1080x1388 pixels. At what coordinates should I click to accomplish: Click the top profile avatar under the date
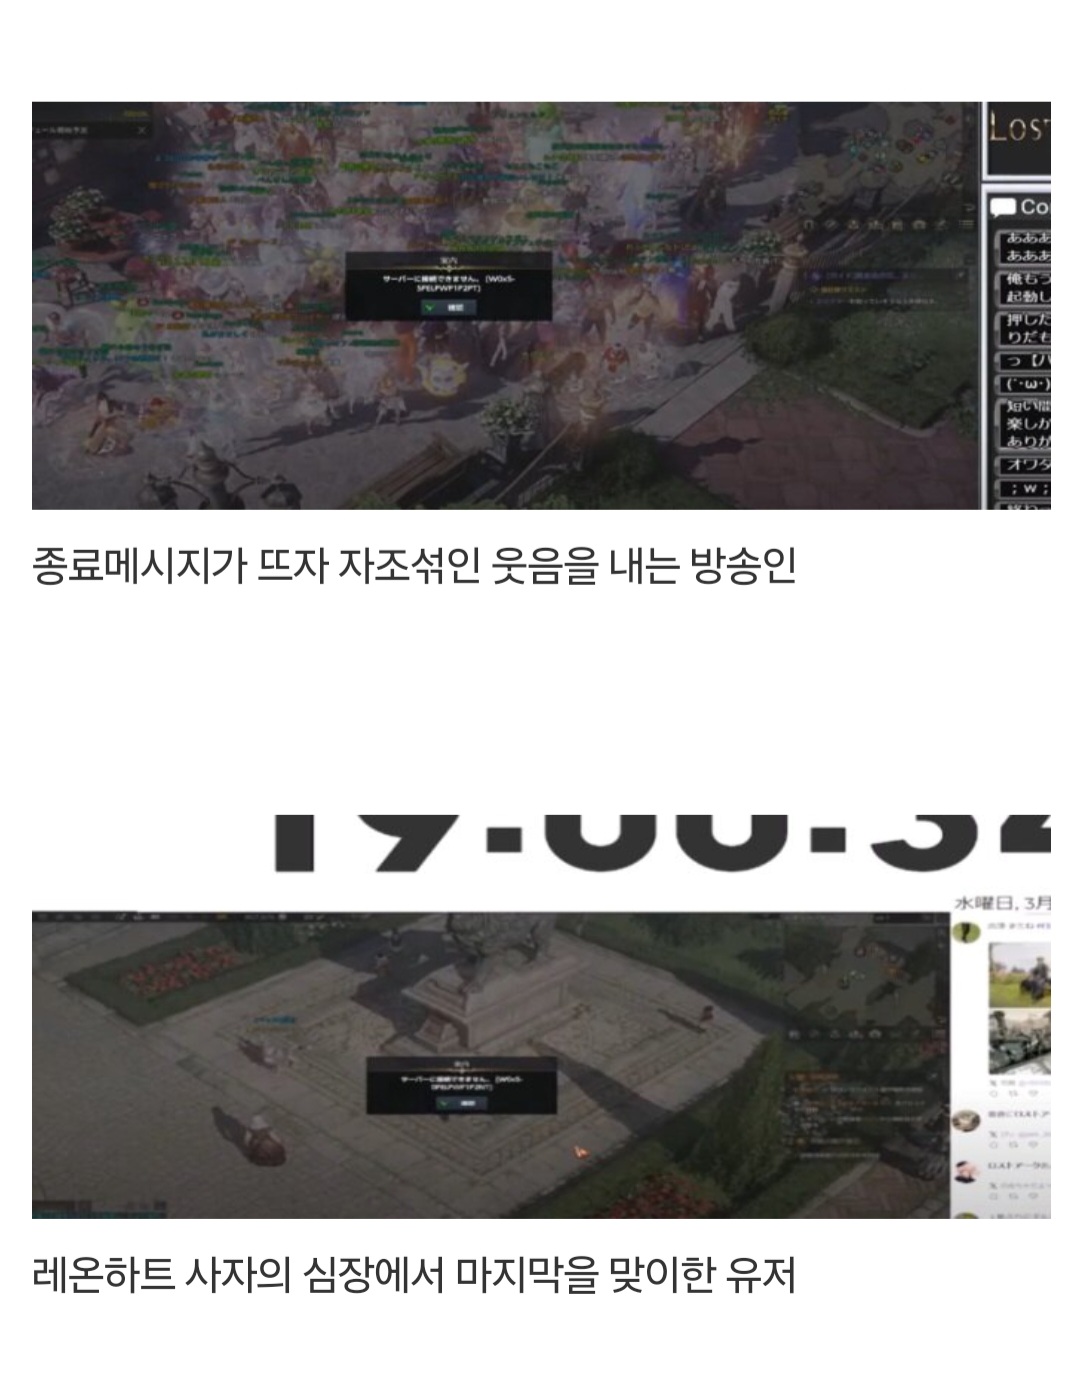point(967,932)
